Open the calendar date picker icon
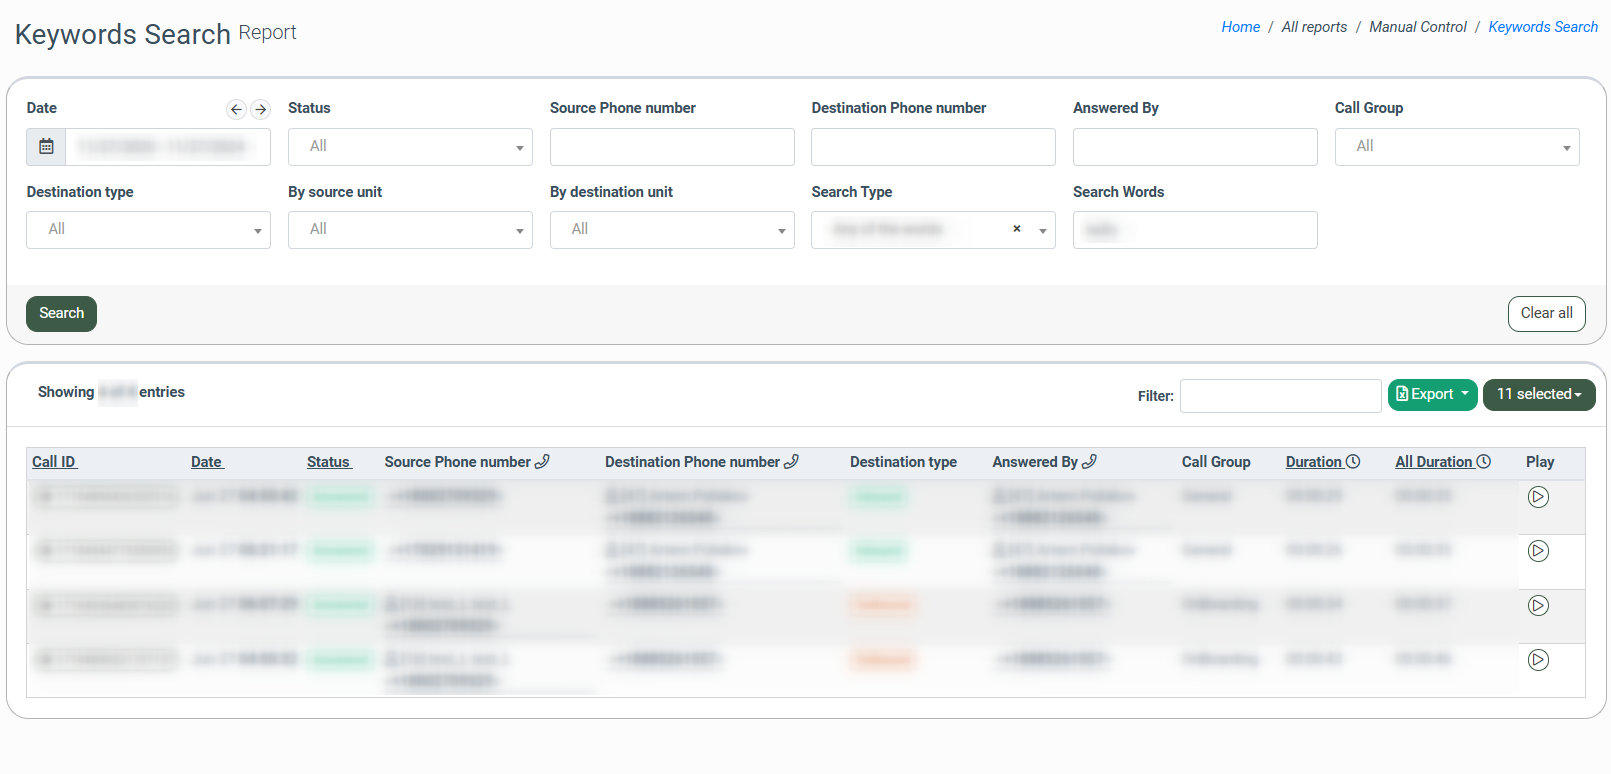Viewport: 1611px width, 774px height. tap(46, 147)
